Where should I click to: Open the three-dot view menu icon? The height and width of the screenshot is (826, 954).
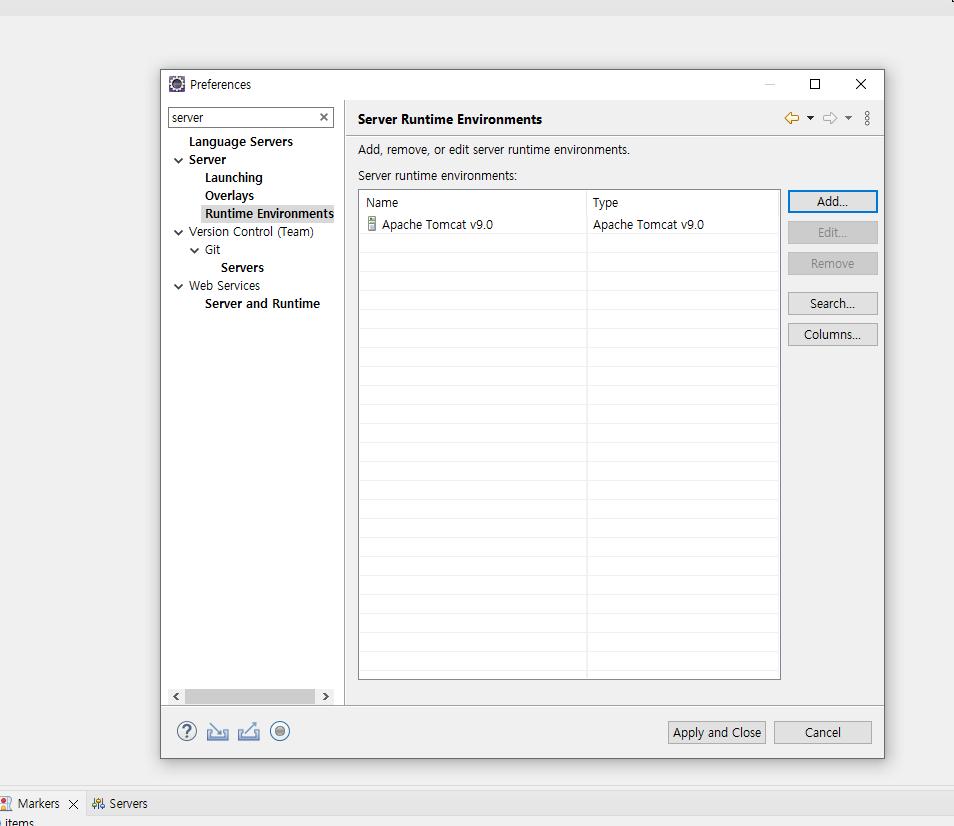coord(867,118)
